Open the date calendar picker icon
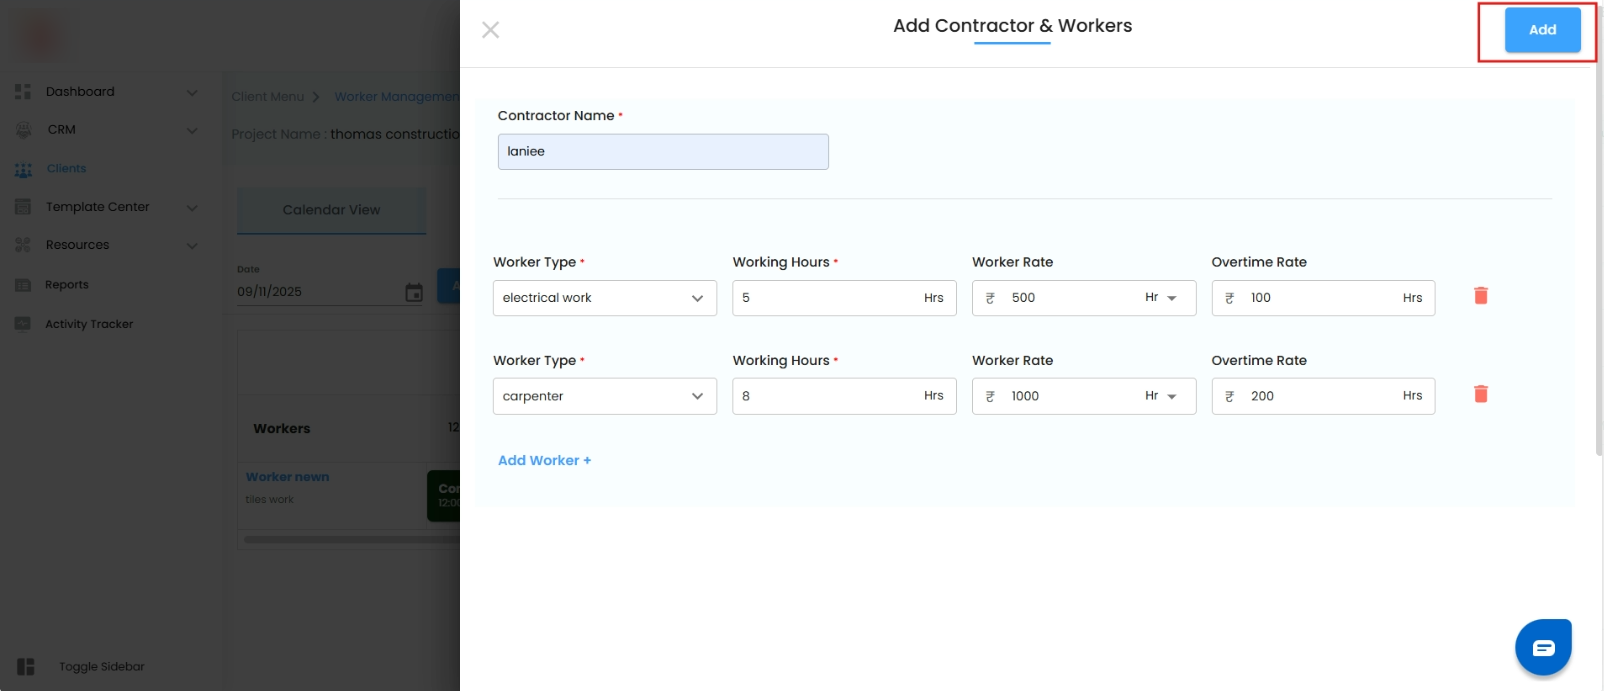Viewport: 1604px width, 691px height. [x=414, y=292]
